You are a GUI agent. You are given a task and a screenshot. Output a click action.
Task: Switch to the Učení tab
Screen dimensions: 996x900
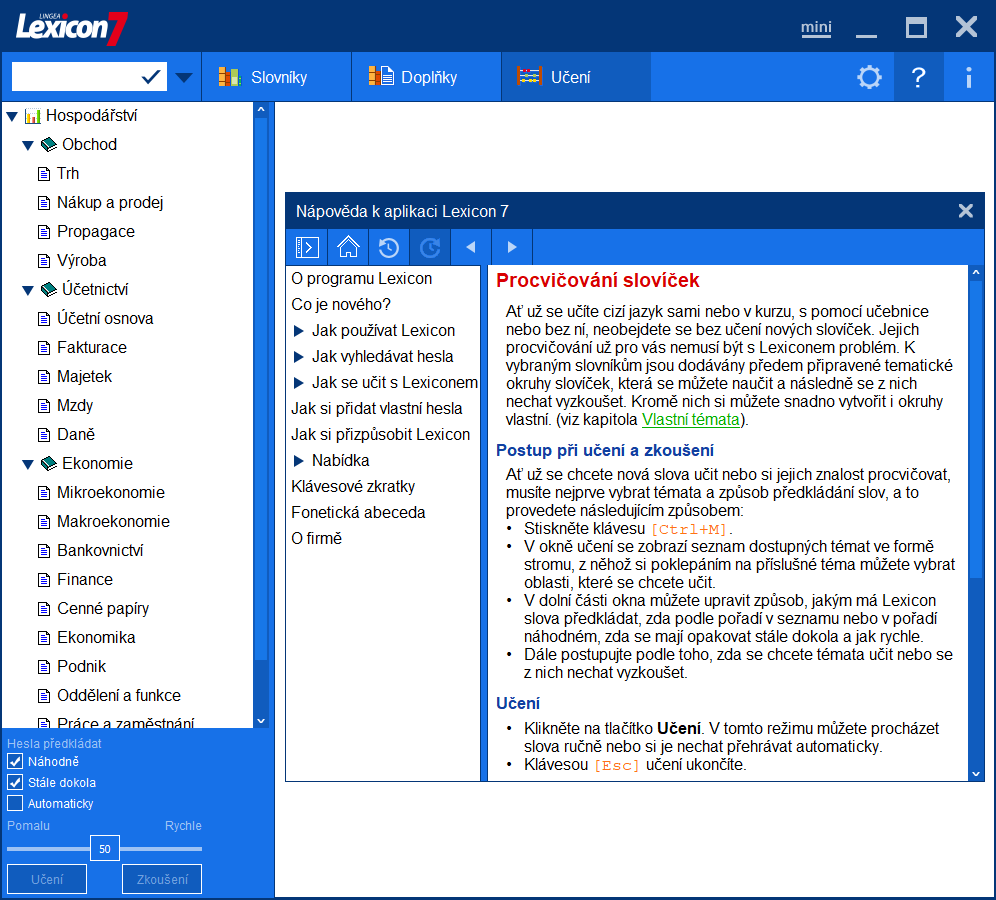[576, 77]
